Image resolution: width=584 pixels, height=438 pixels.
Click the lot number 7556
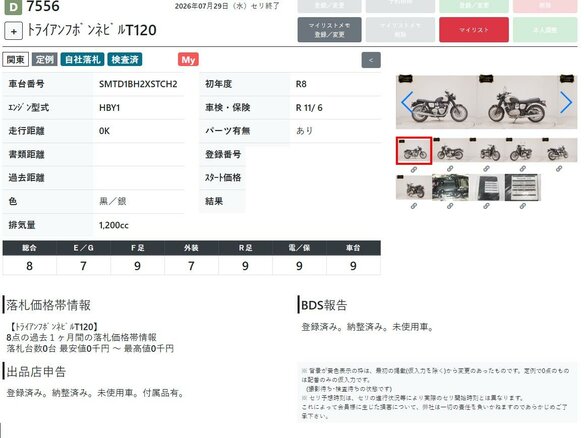point(43,6)
